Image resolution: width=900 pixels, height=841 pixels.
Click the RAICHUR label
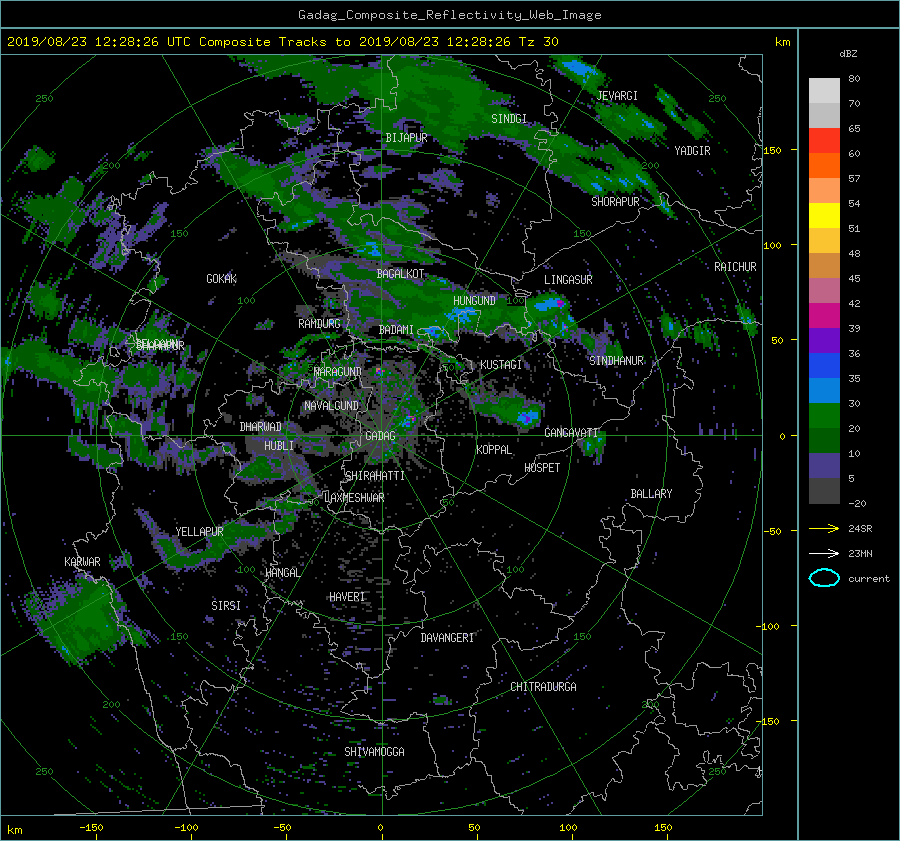[x=735, y=267]
